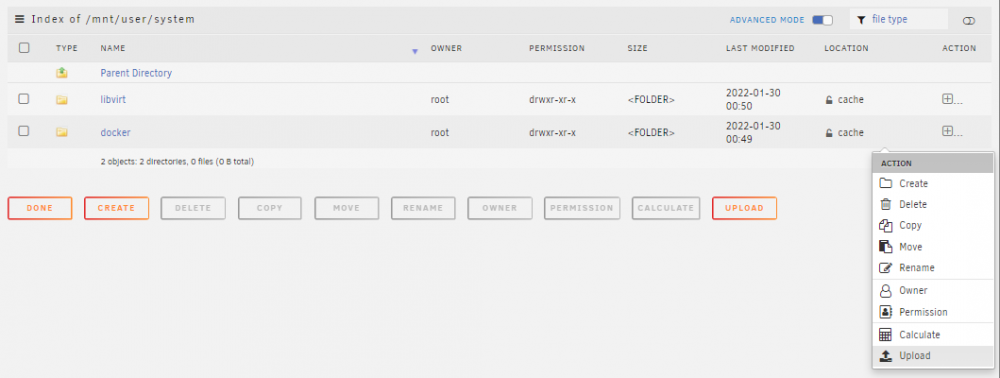Click the hamburger menu icon beside Index
The image size is (1000, 378).
[x=20, y=20]
